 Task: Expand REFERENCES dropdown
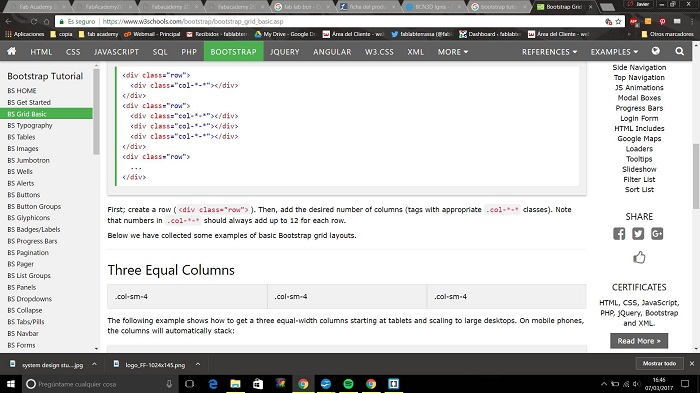pyautogui.click(x=550, y=52)
